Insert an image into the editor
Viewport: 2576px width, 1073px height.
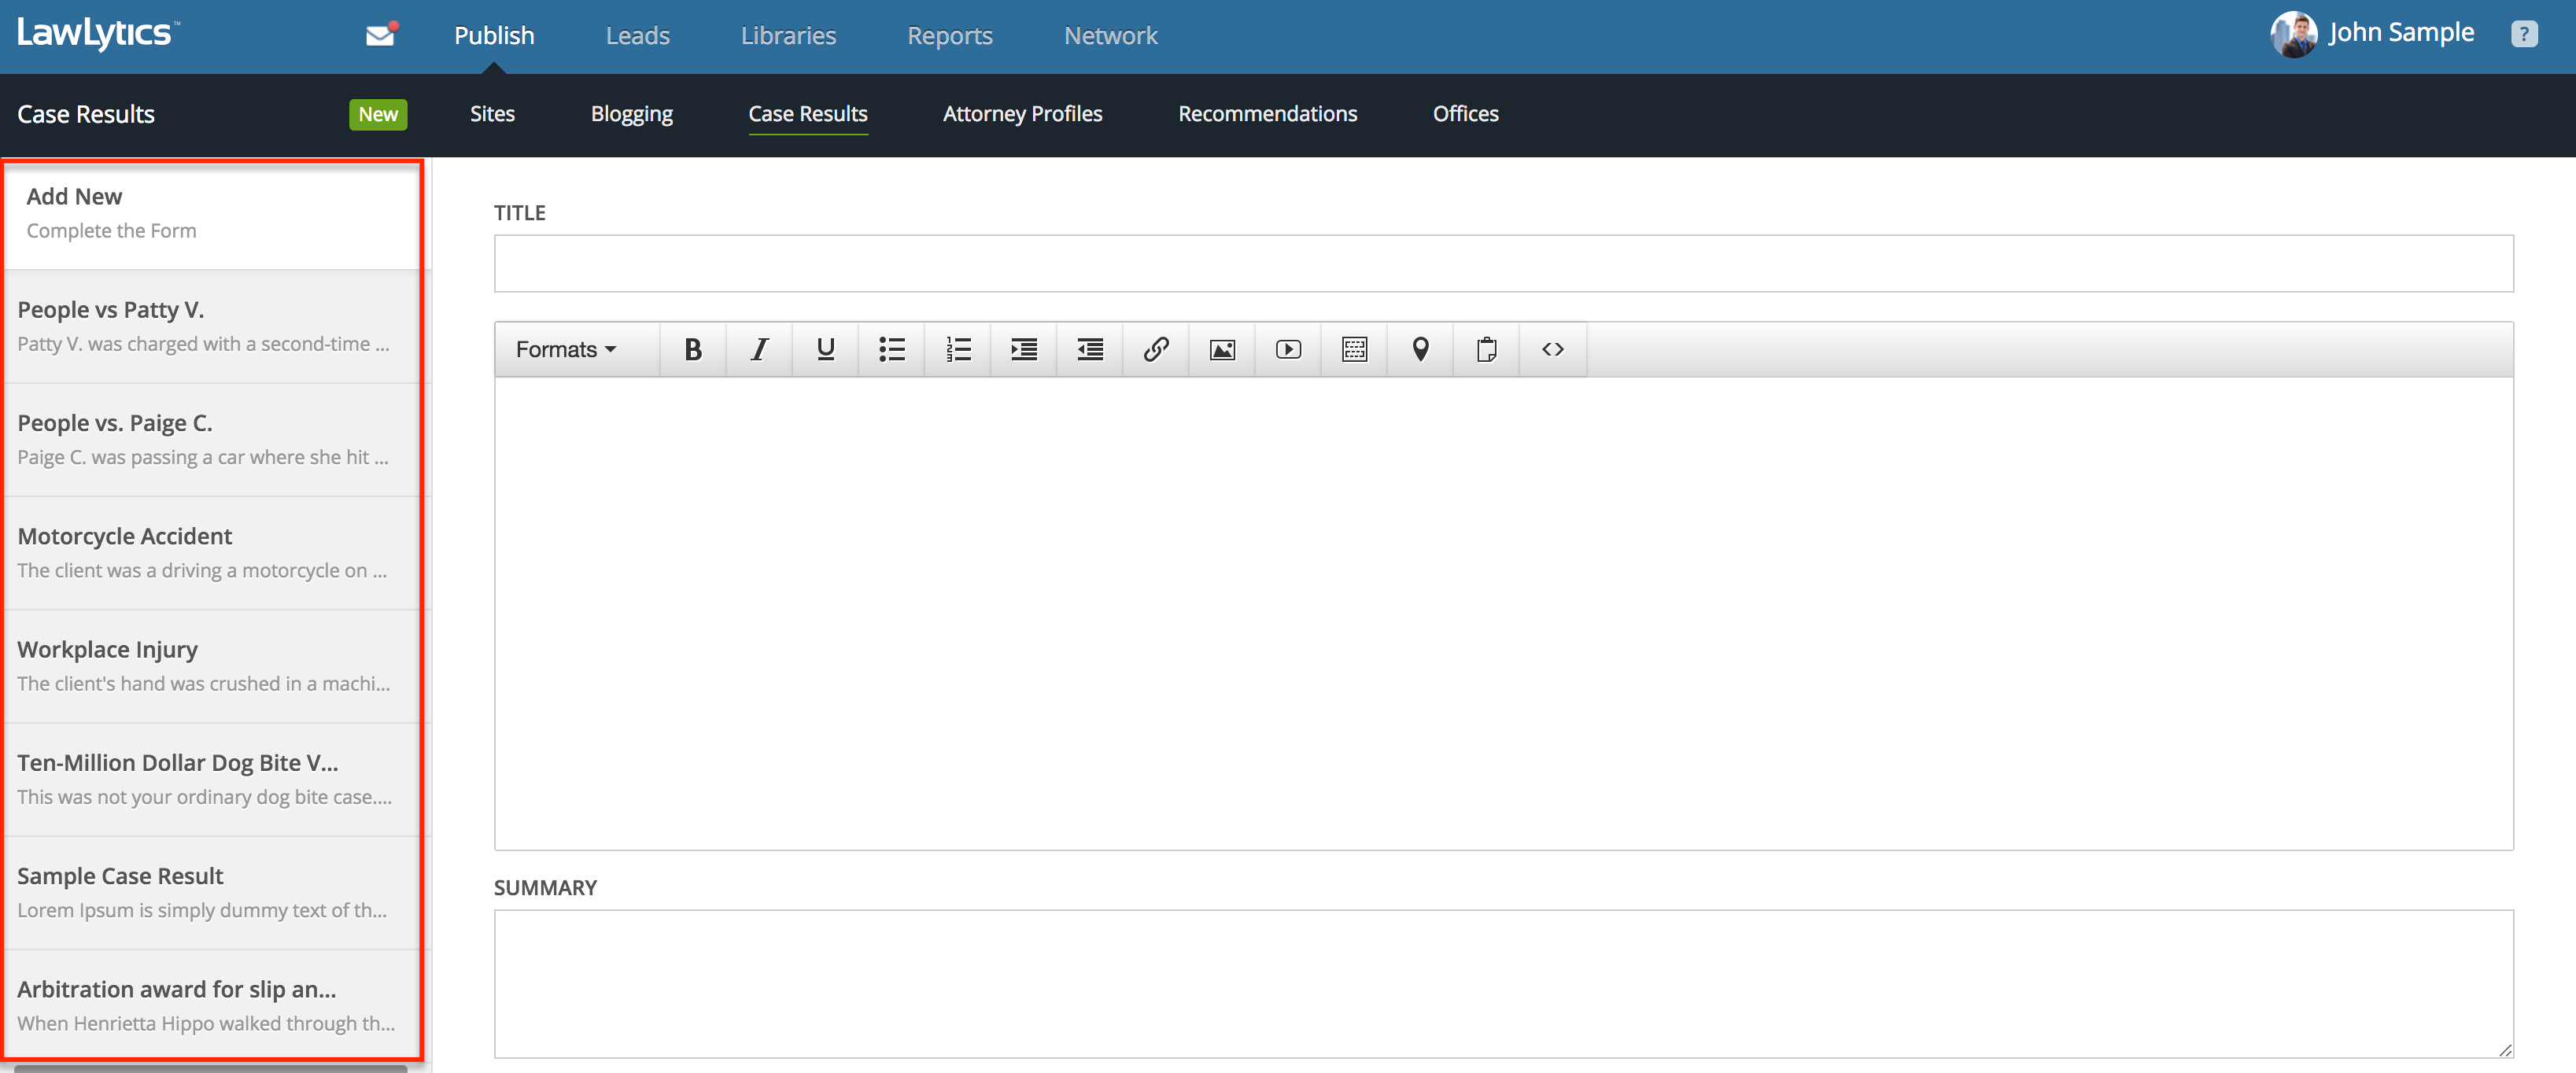click(1221, 349)
